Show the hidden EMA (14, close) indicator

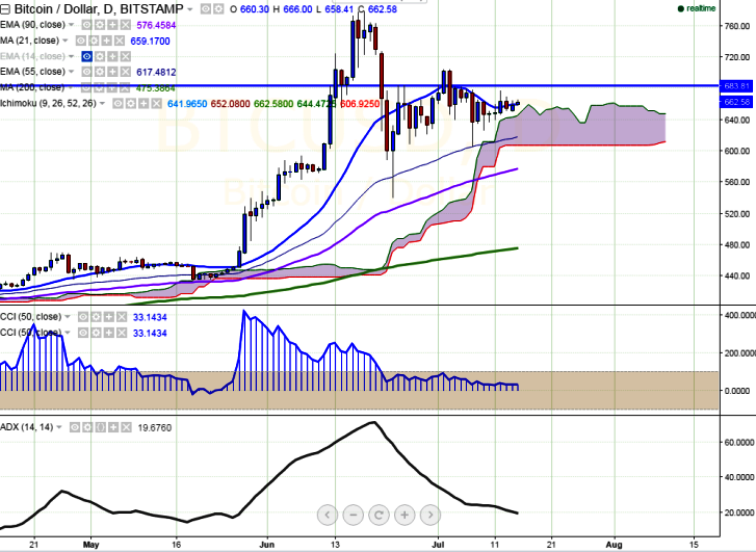(x=87, y=57)
